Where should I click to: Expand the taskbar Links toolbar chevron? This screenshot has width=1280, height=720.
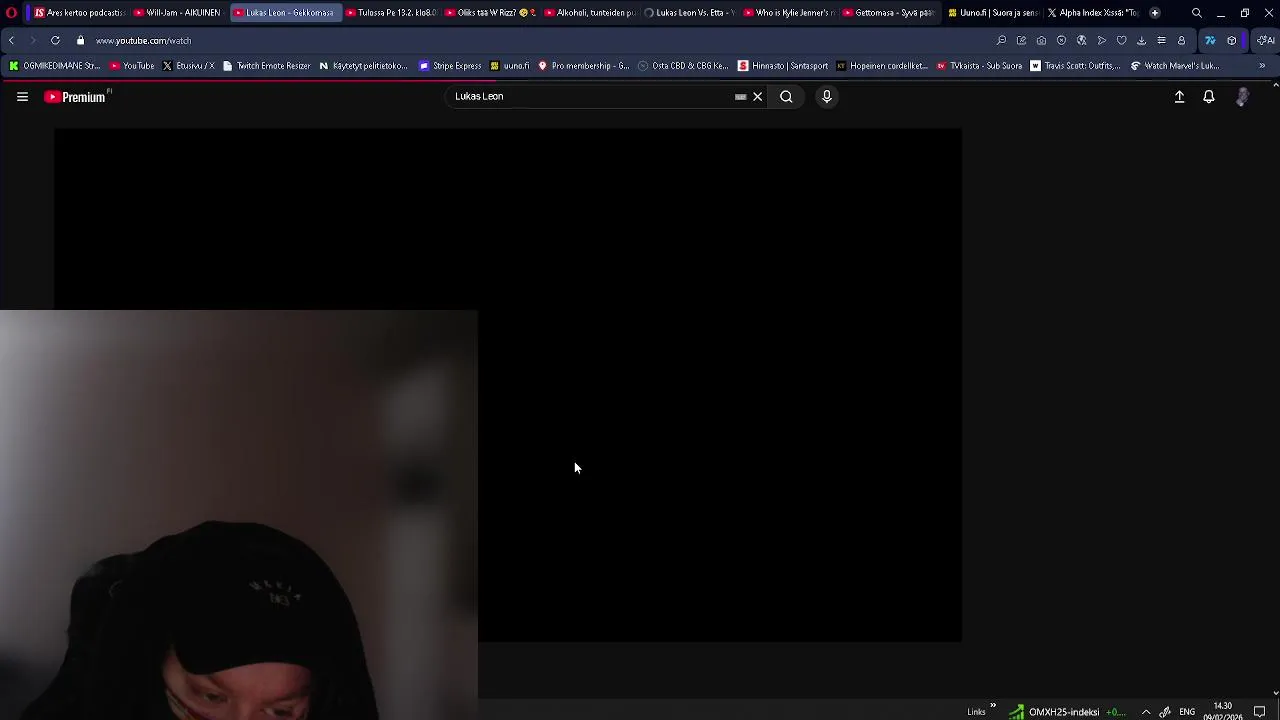tap(993, 707)
